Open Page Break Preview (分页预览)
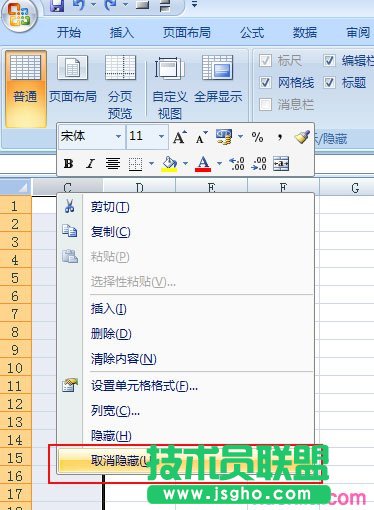The width and height of the screenshot is (374, 510). pyautogui.click(x=120, y=87)
